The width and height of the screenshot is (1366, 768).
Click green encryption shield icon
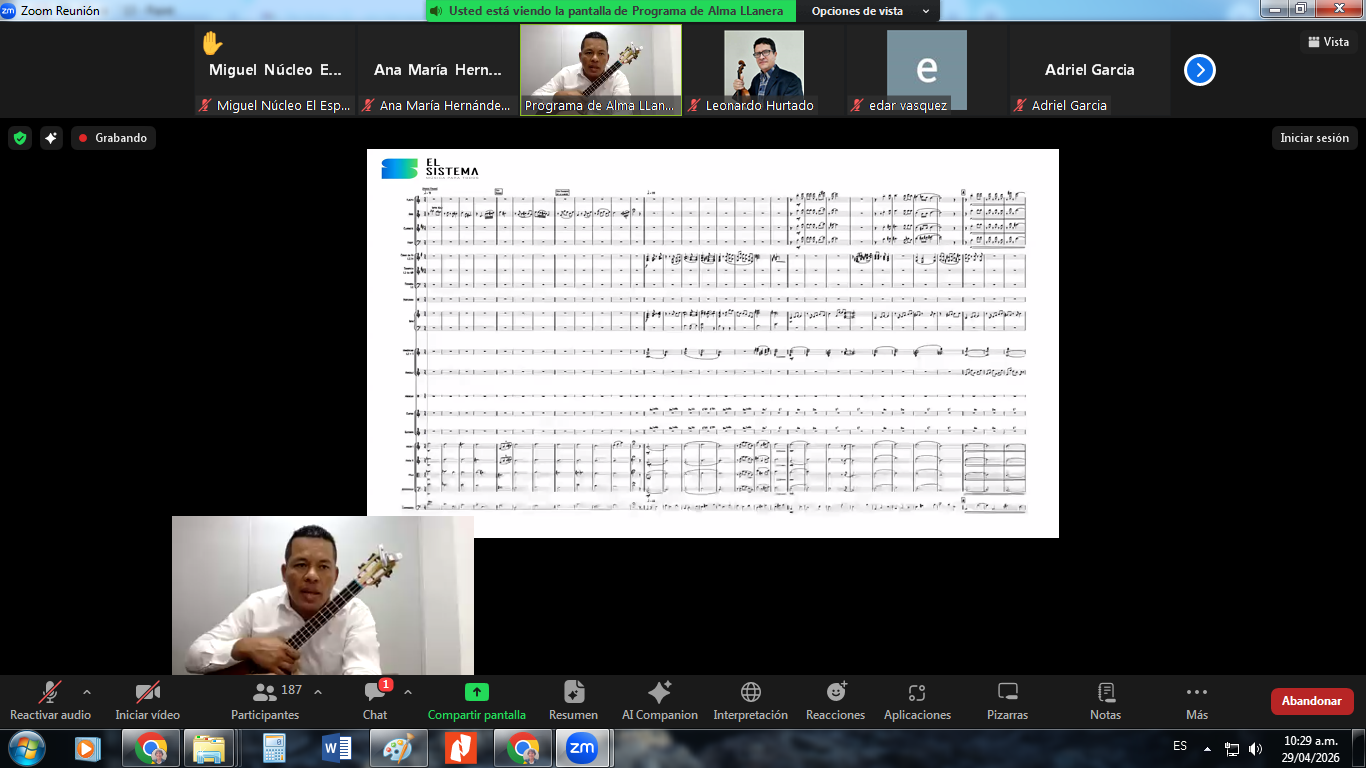click(x=20, y=138)
